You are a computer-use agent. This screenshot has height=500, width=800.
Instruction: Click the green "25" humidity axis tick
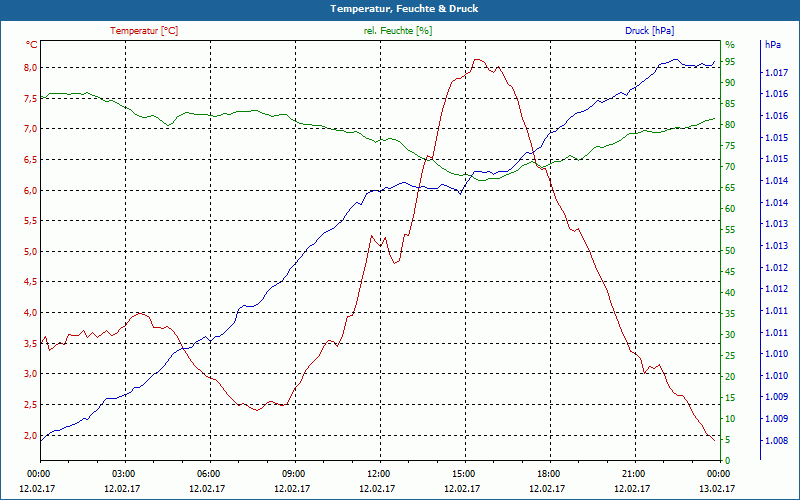tap(730, 356)
